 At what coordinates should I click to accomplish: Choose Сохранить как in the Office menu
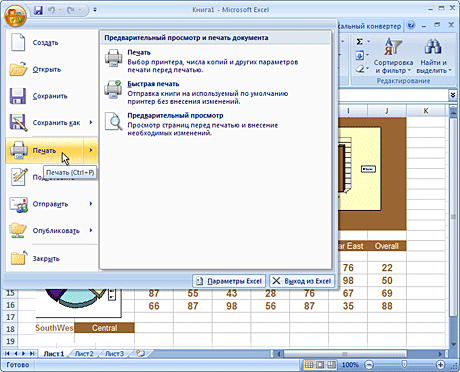(45, 123)
